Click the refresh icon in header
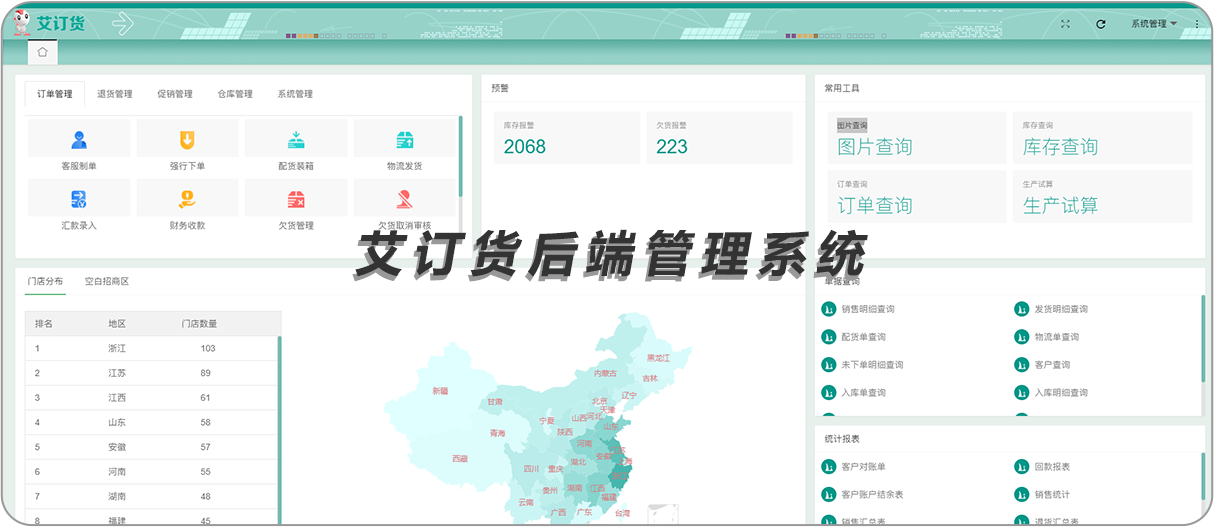The width and height of the screenshot is (1214, 528). click(x=1101, y=24)
